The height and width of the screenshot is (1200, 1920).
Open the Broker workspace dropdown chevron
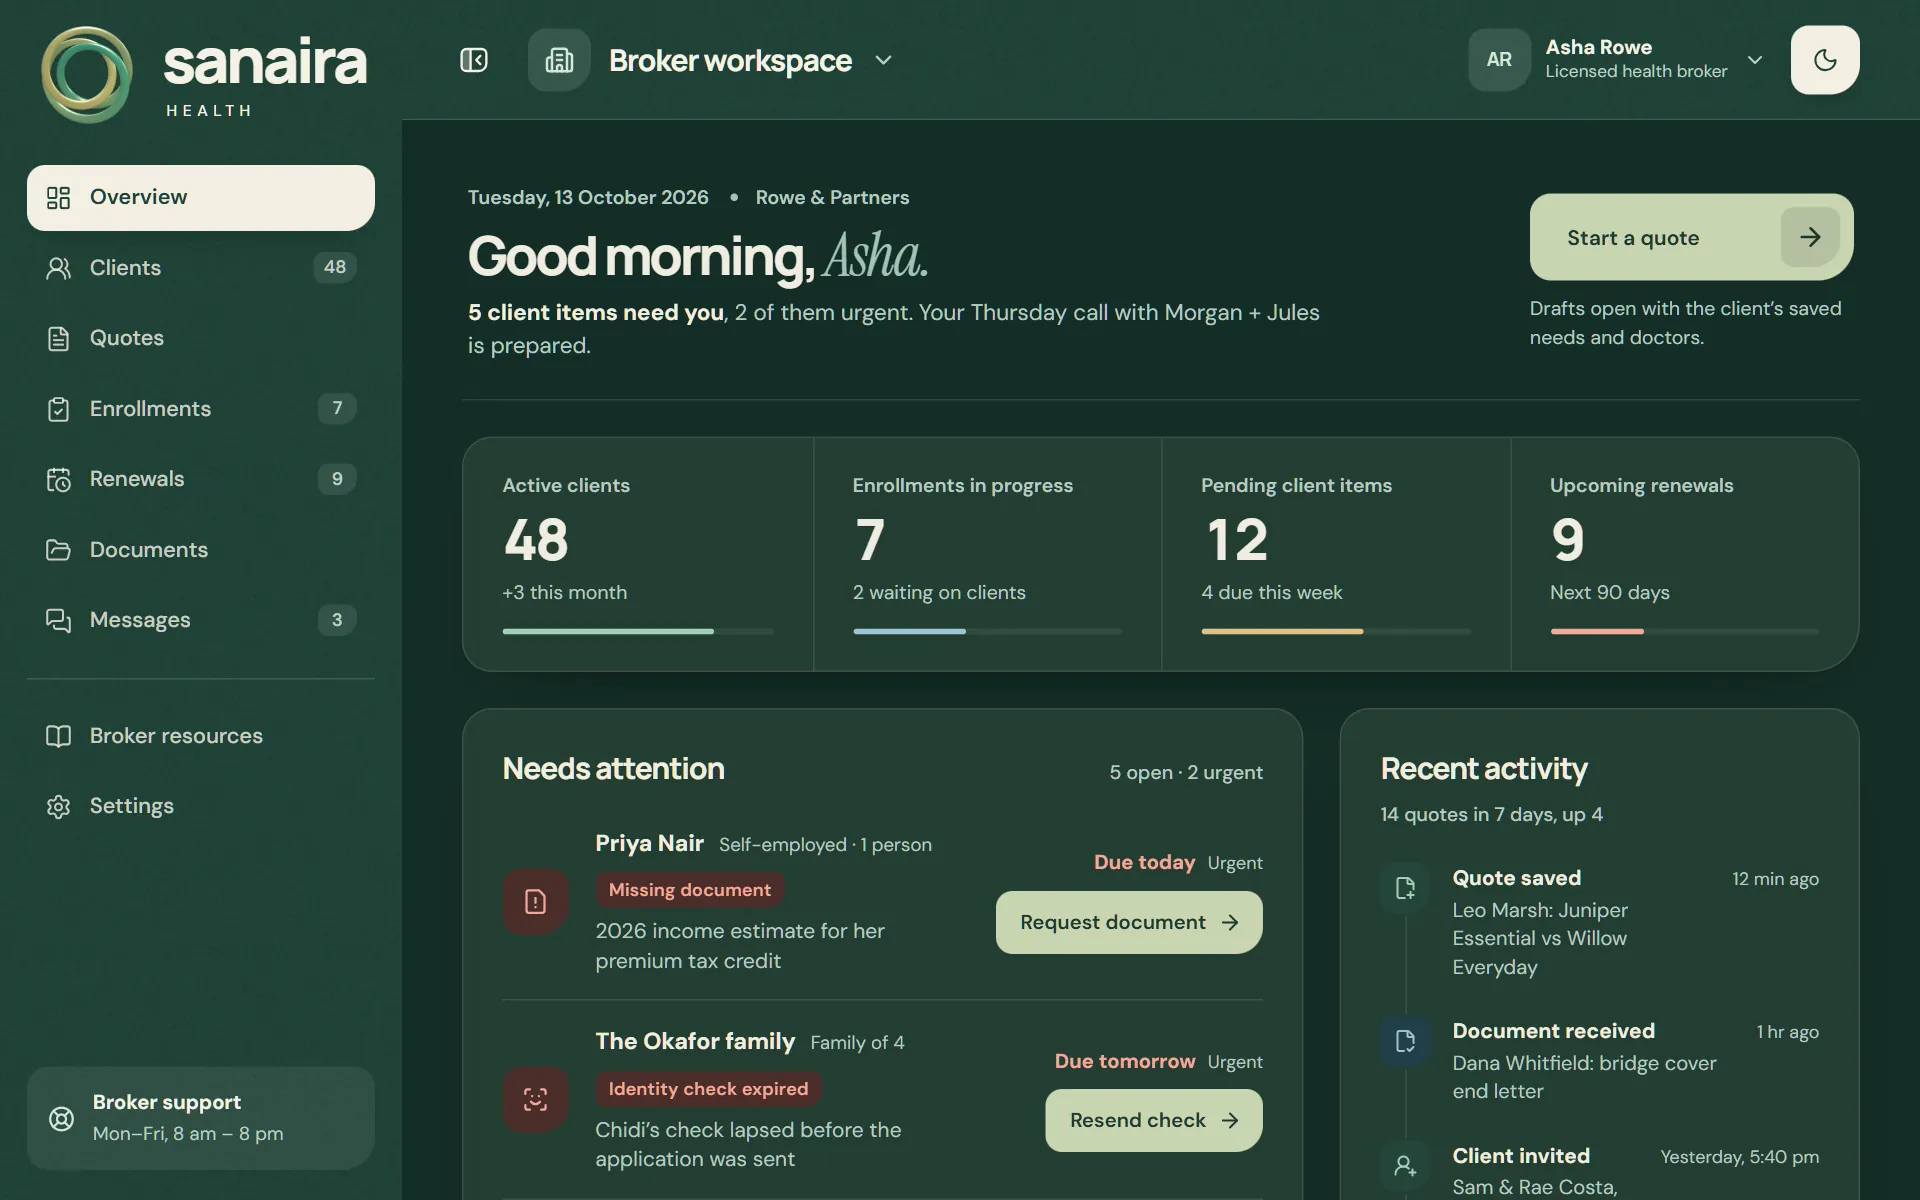click(x=883, y=60)
